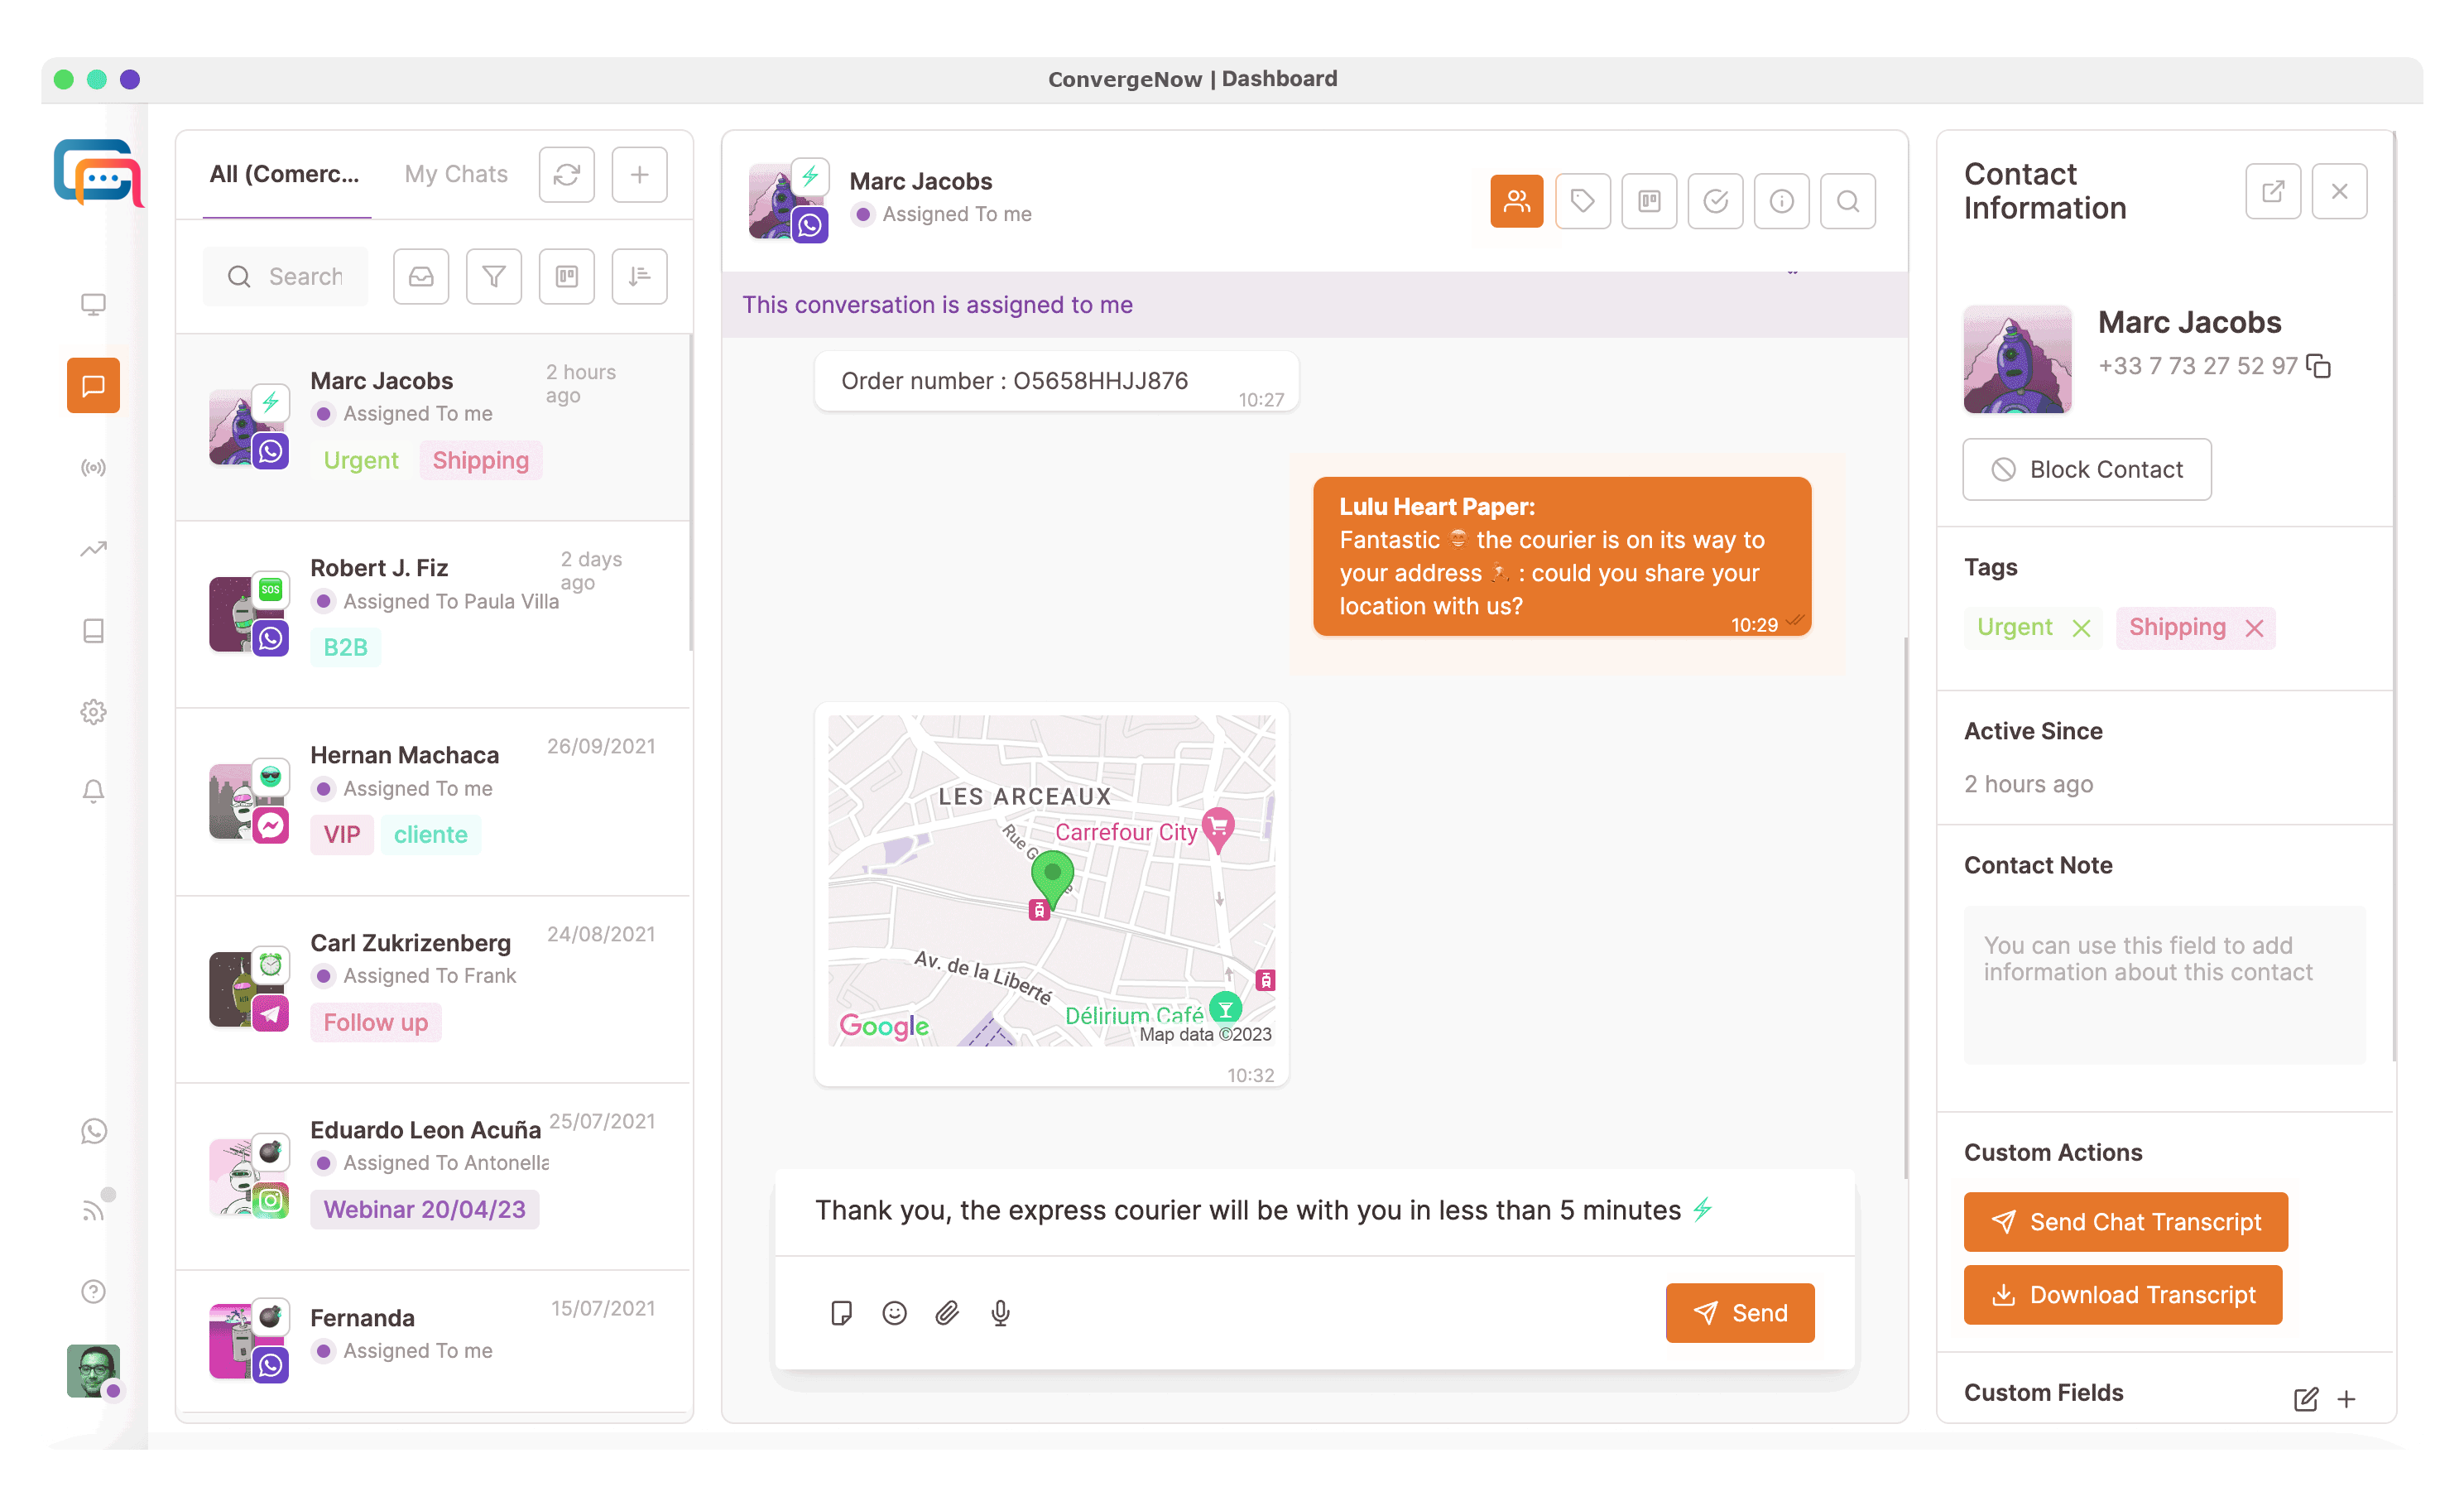Open the conversation search magnifier icon
Image resolution: width=2464 pixels, height=1506 pixels.
pyautogui.click(x=1847, y=201)
